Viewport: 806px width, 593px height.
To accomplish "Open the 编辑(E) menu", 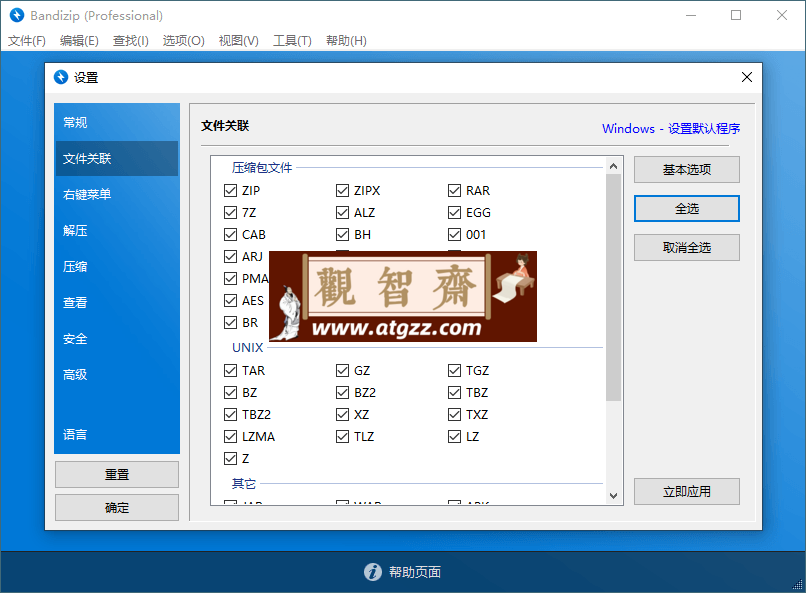I will [79, 41].
